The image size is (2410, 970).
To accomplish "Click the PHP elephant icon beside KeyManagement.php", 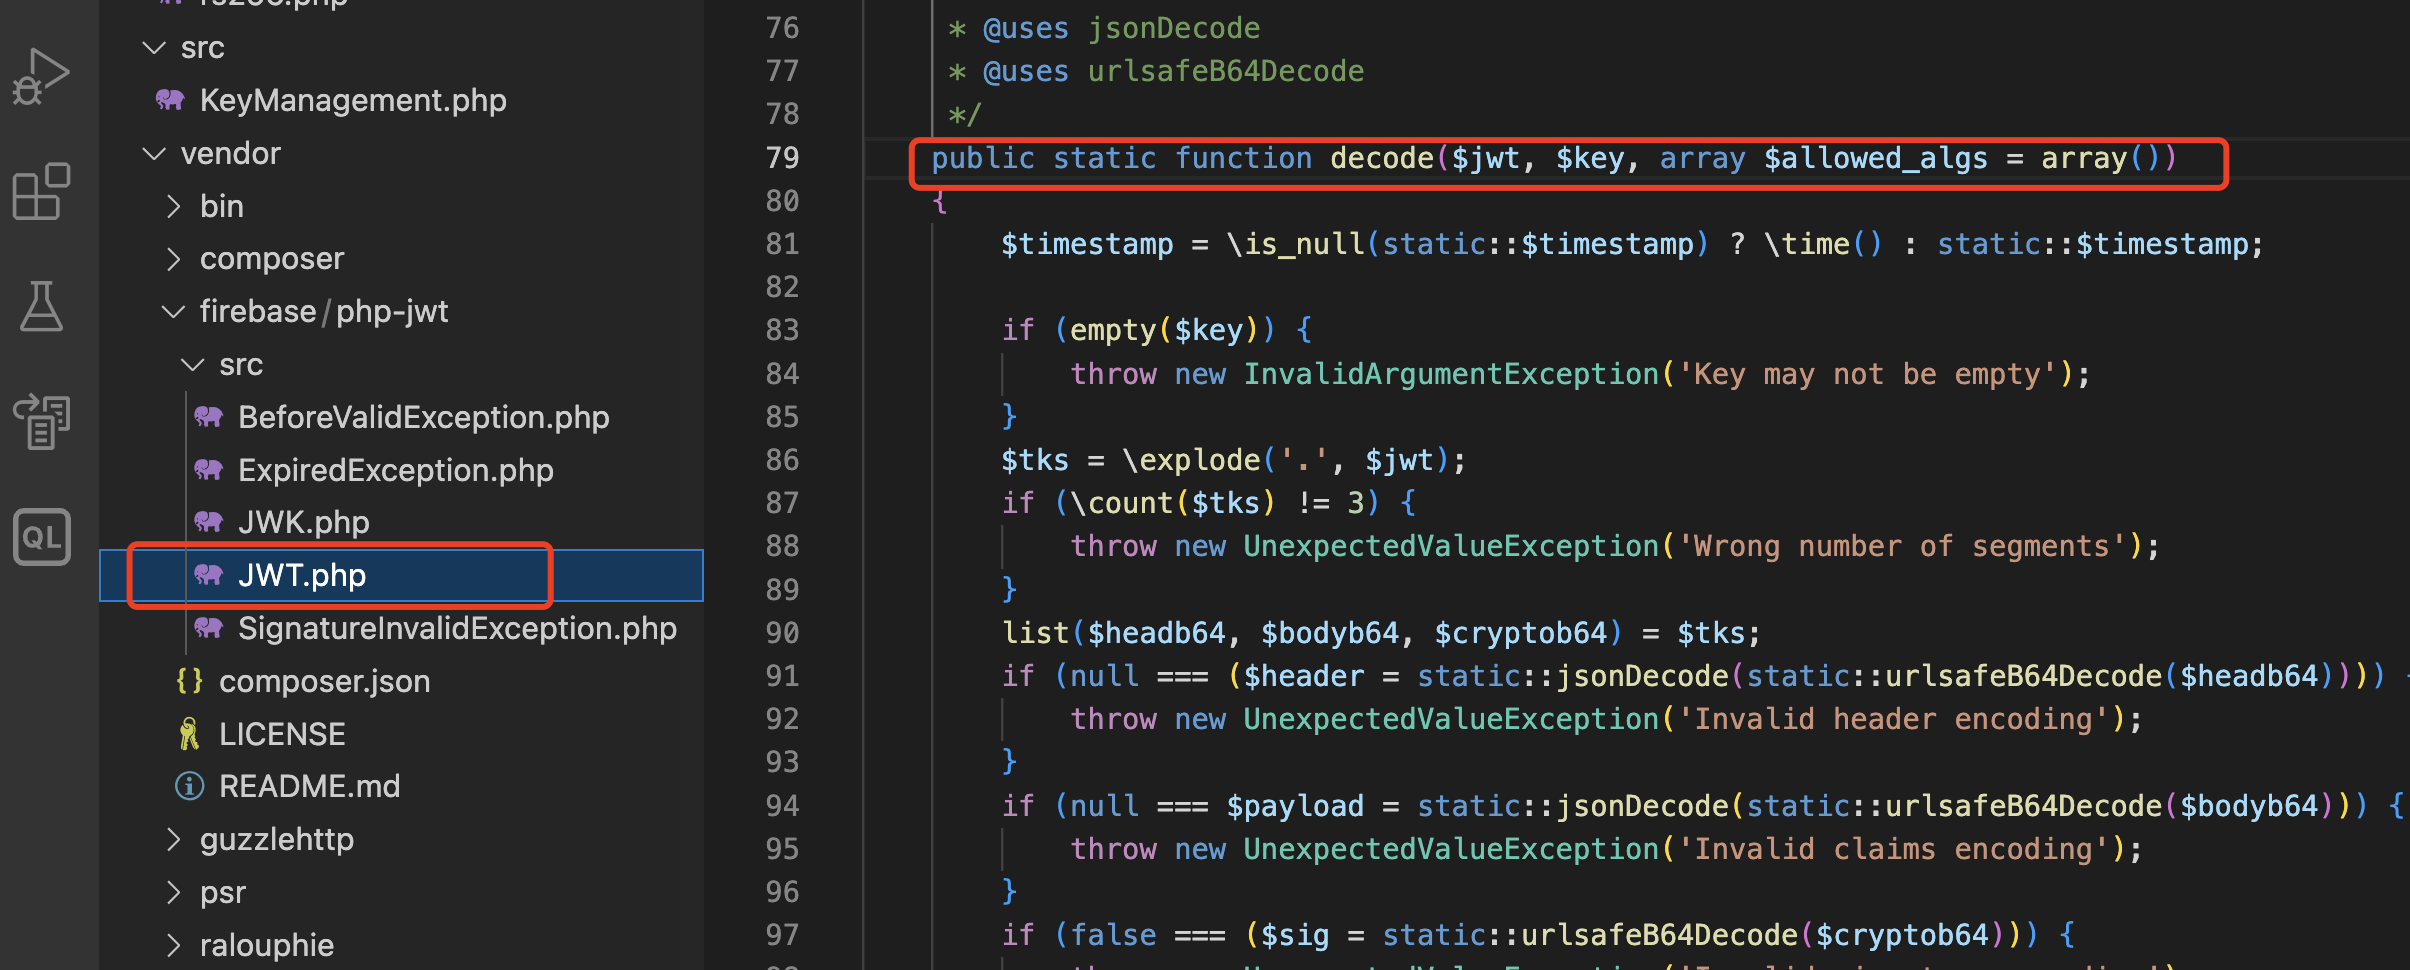I will coord(169,99).
